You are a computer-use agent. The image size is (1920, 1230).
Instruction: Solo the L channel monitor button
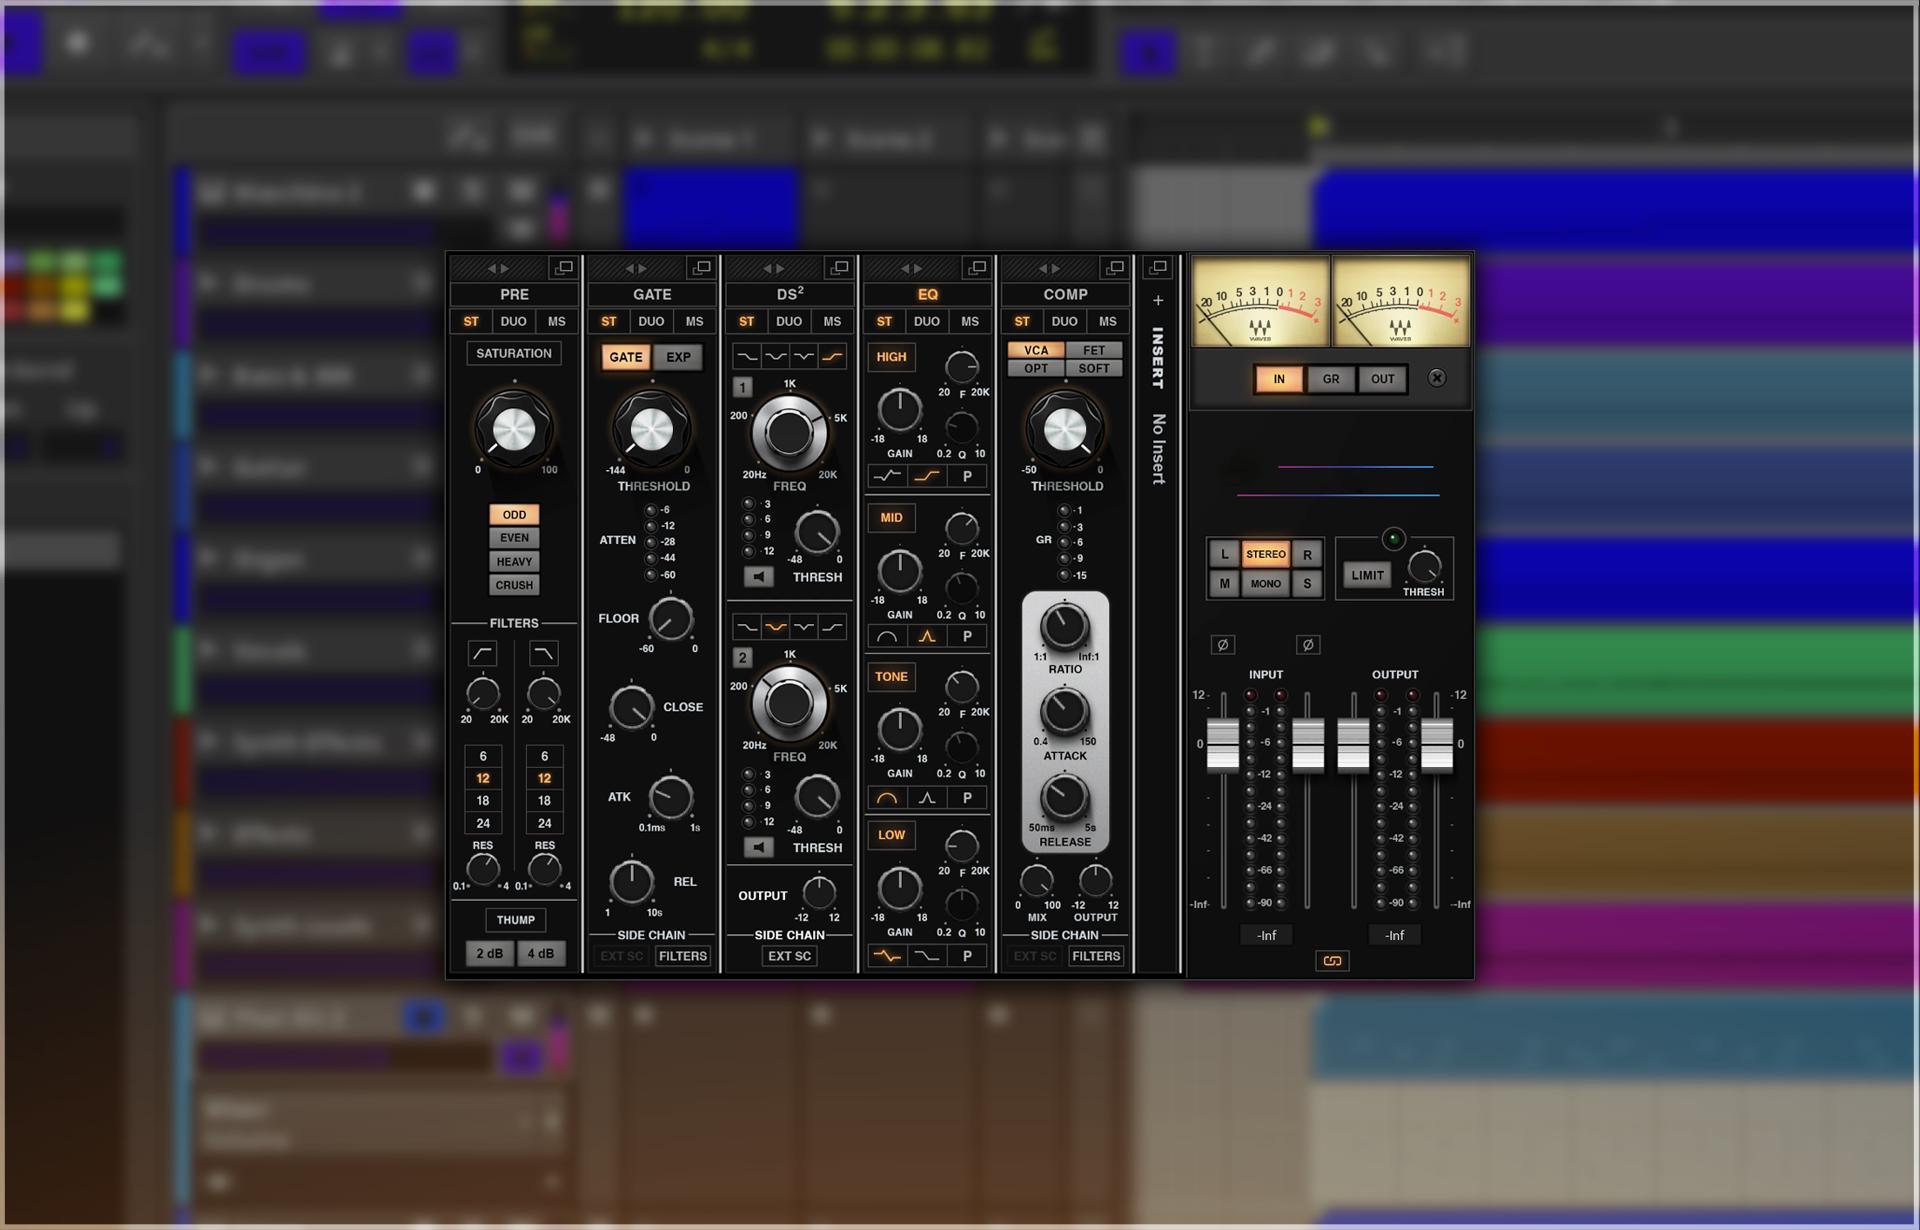[x=1224, y=554]
